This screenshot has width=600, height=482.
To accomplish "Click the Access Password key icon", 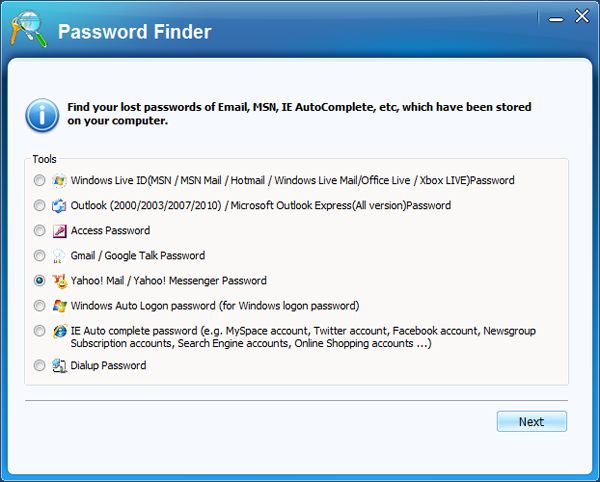I will (59, 231).
